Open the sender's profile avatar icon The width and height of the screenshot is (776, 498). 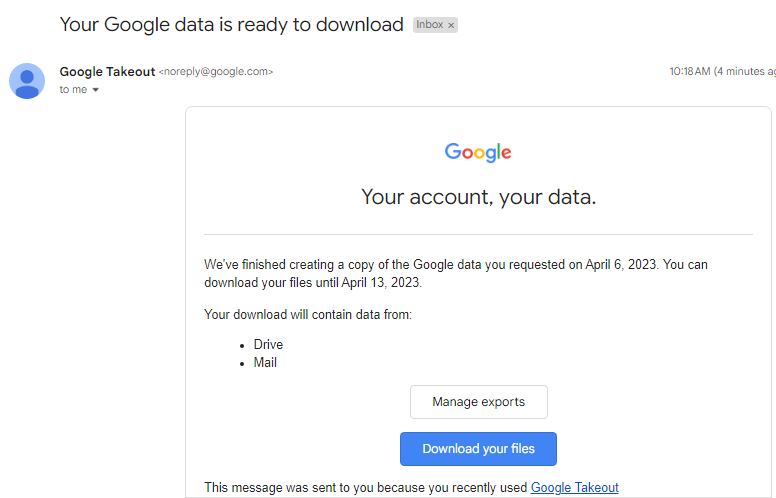(x=27, y=81)
